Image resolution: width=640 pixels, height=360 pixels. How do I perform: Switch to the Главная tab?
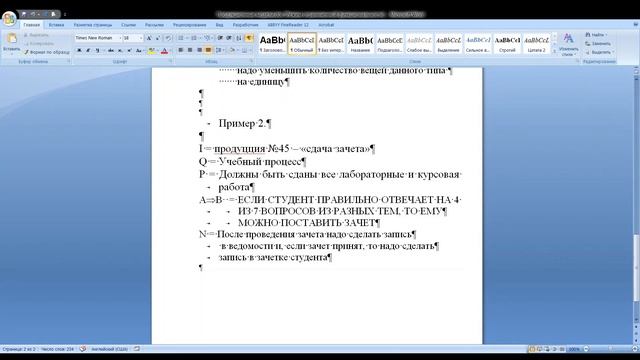(31, 25)
